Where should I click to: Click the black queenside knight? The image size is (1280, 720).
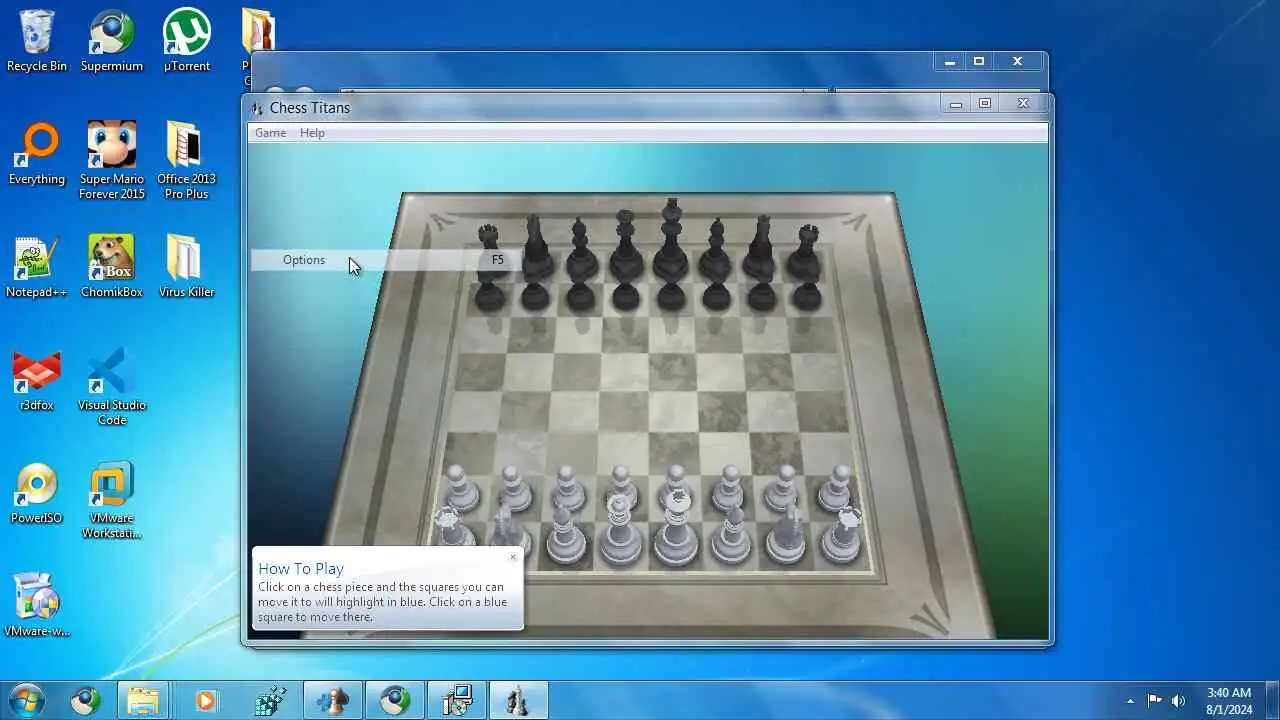tap(535, 248)
